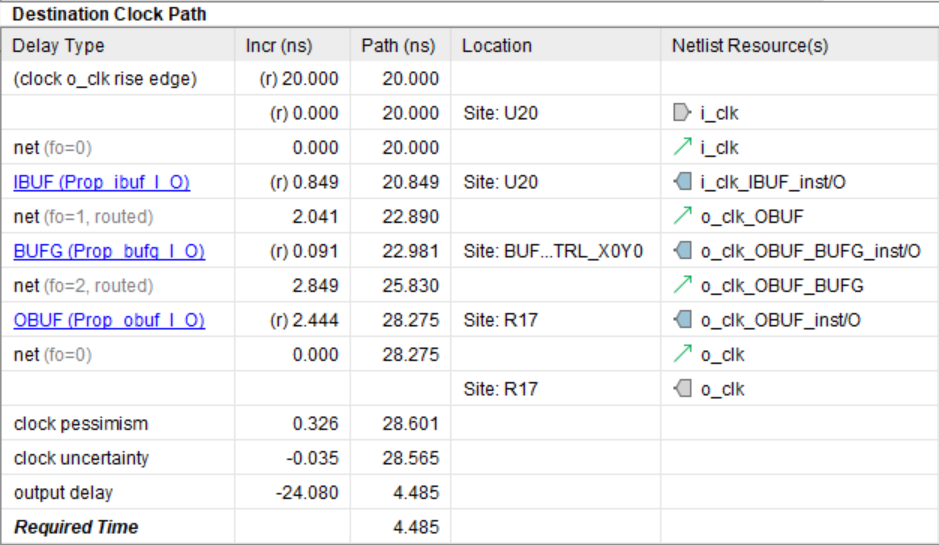
Task: Click the net arrow icon beside o_clk_OBUF_BUFG
Action: click(682, 286)
